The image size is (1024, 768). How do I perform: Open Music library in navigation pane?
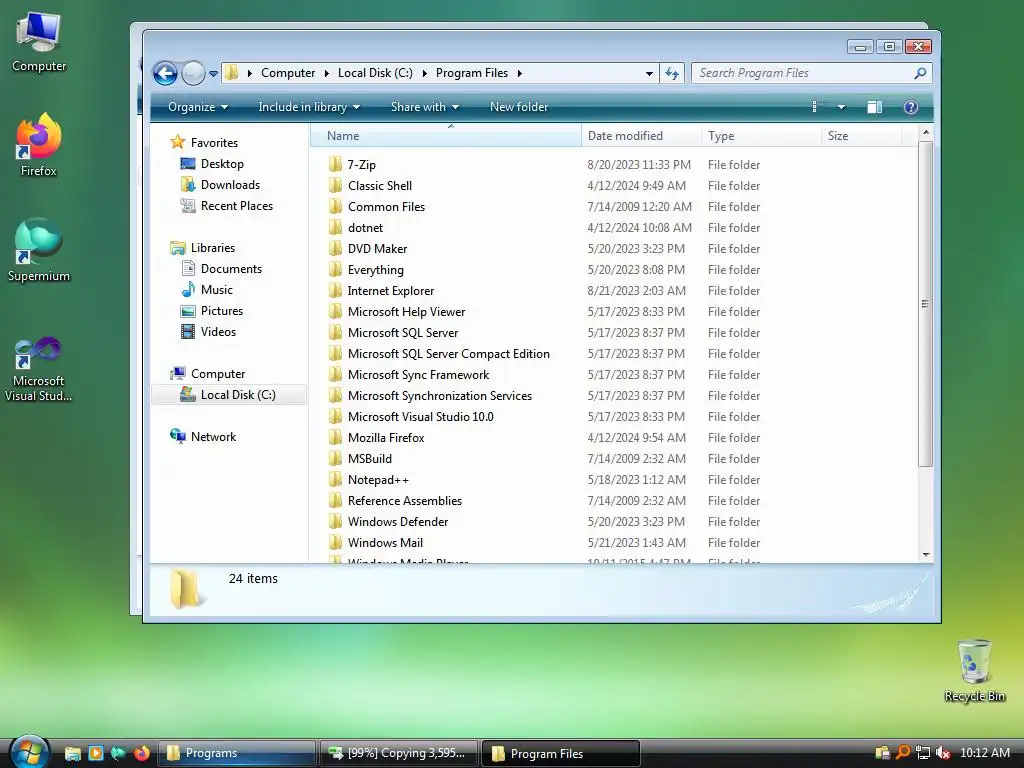pos(216,290)
